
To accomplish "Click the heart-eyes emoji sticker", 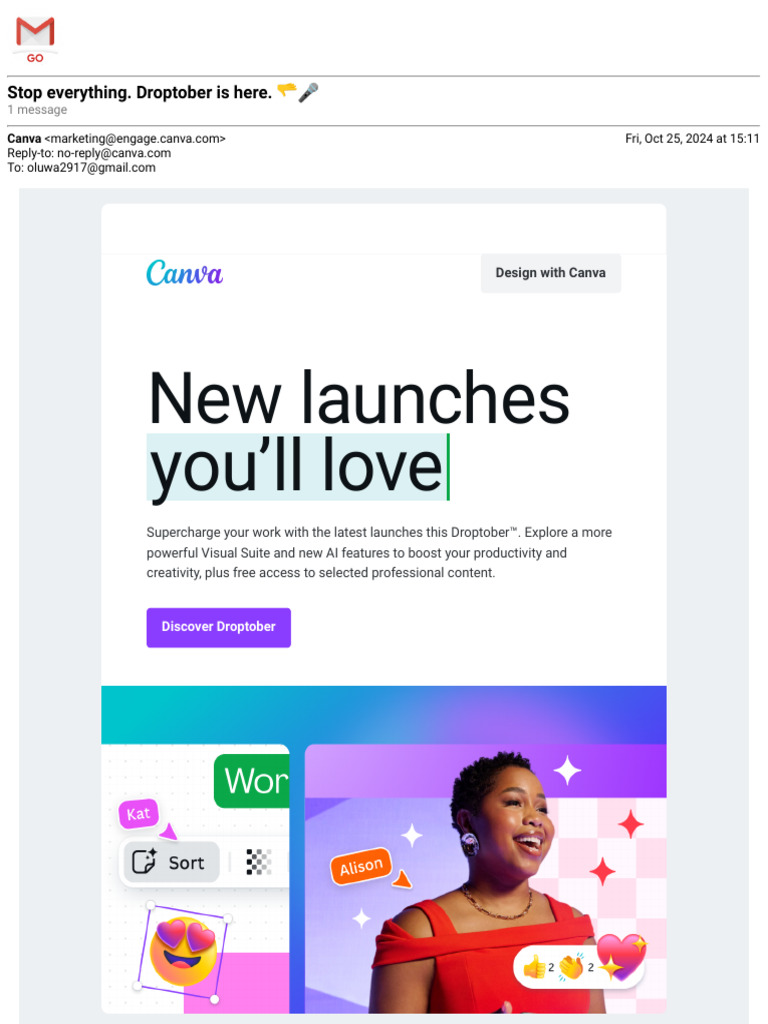I will coord(183,952).
